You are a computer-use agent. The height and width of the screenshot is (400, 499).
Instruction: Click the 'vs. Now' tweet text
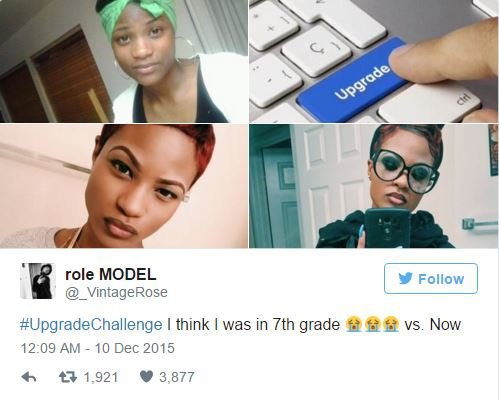pos(433,324)
